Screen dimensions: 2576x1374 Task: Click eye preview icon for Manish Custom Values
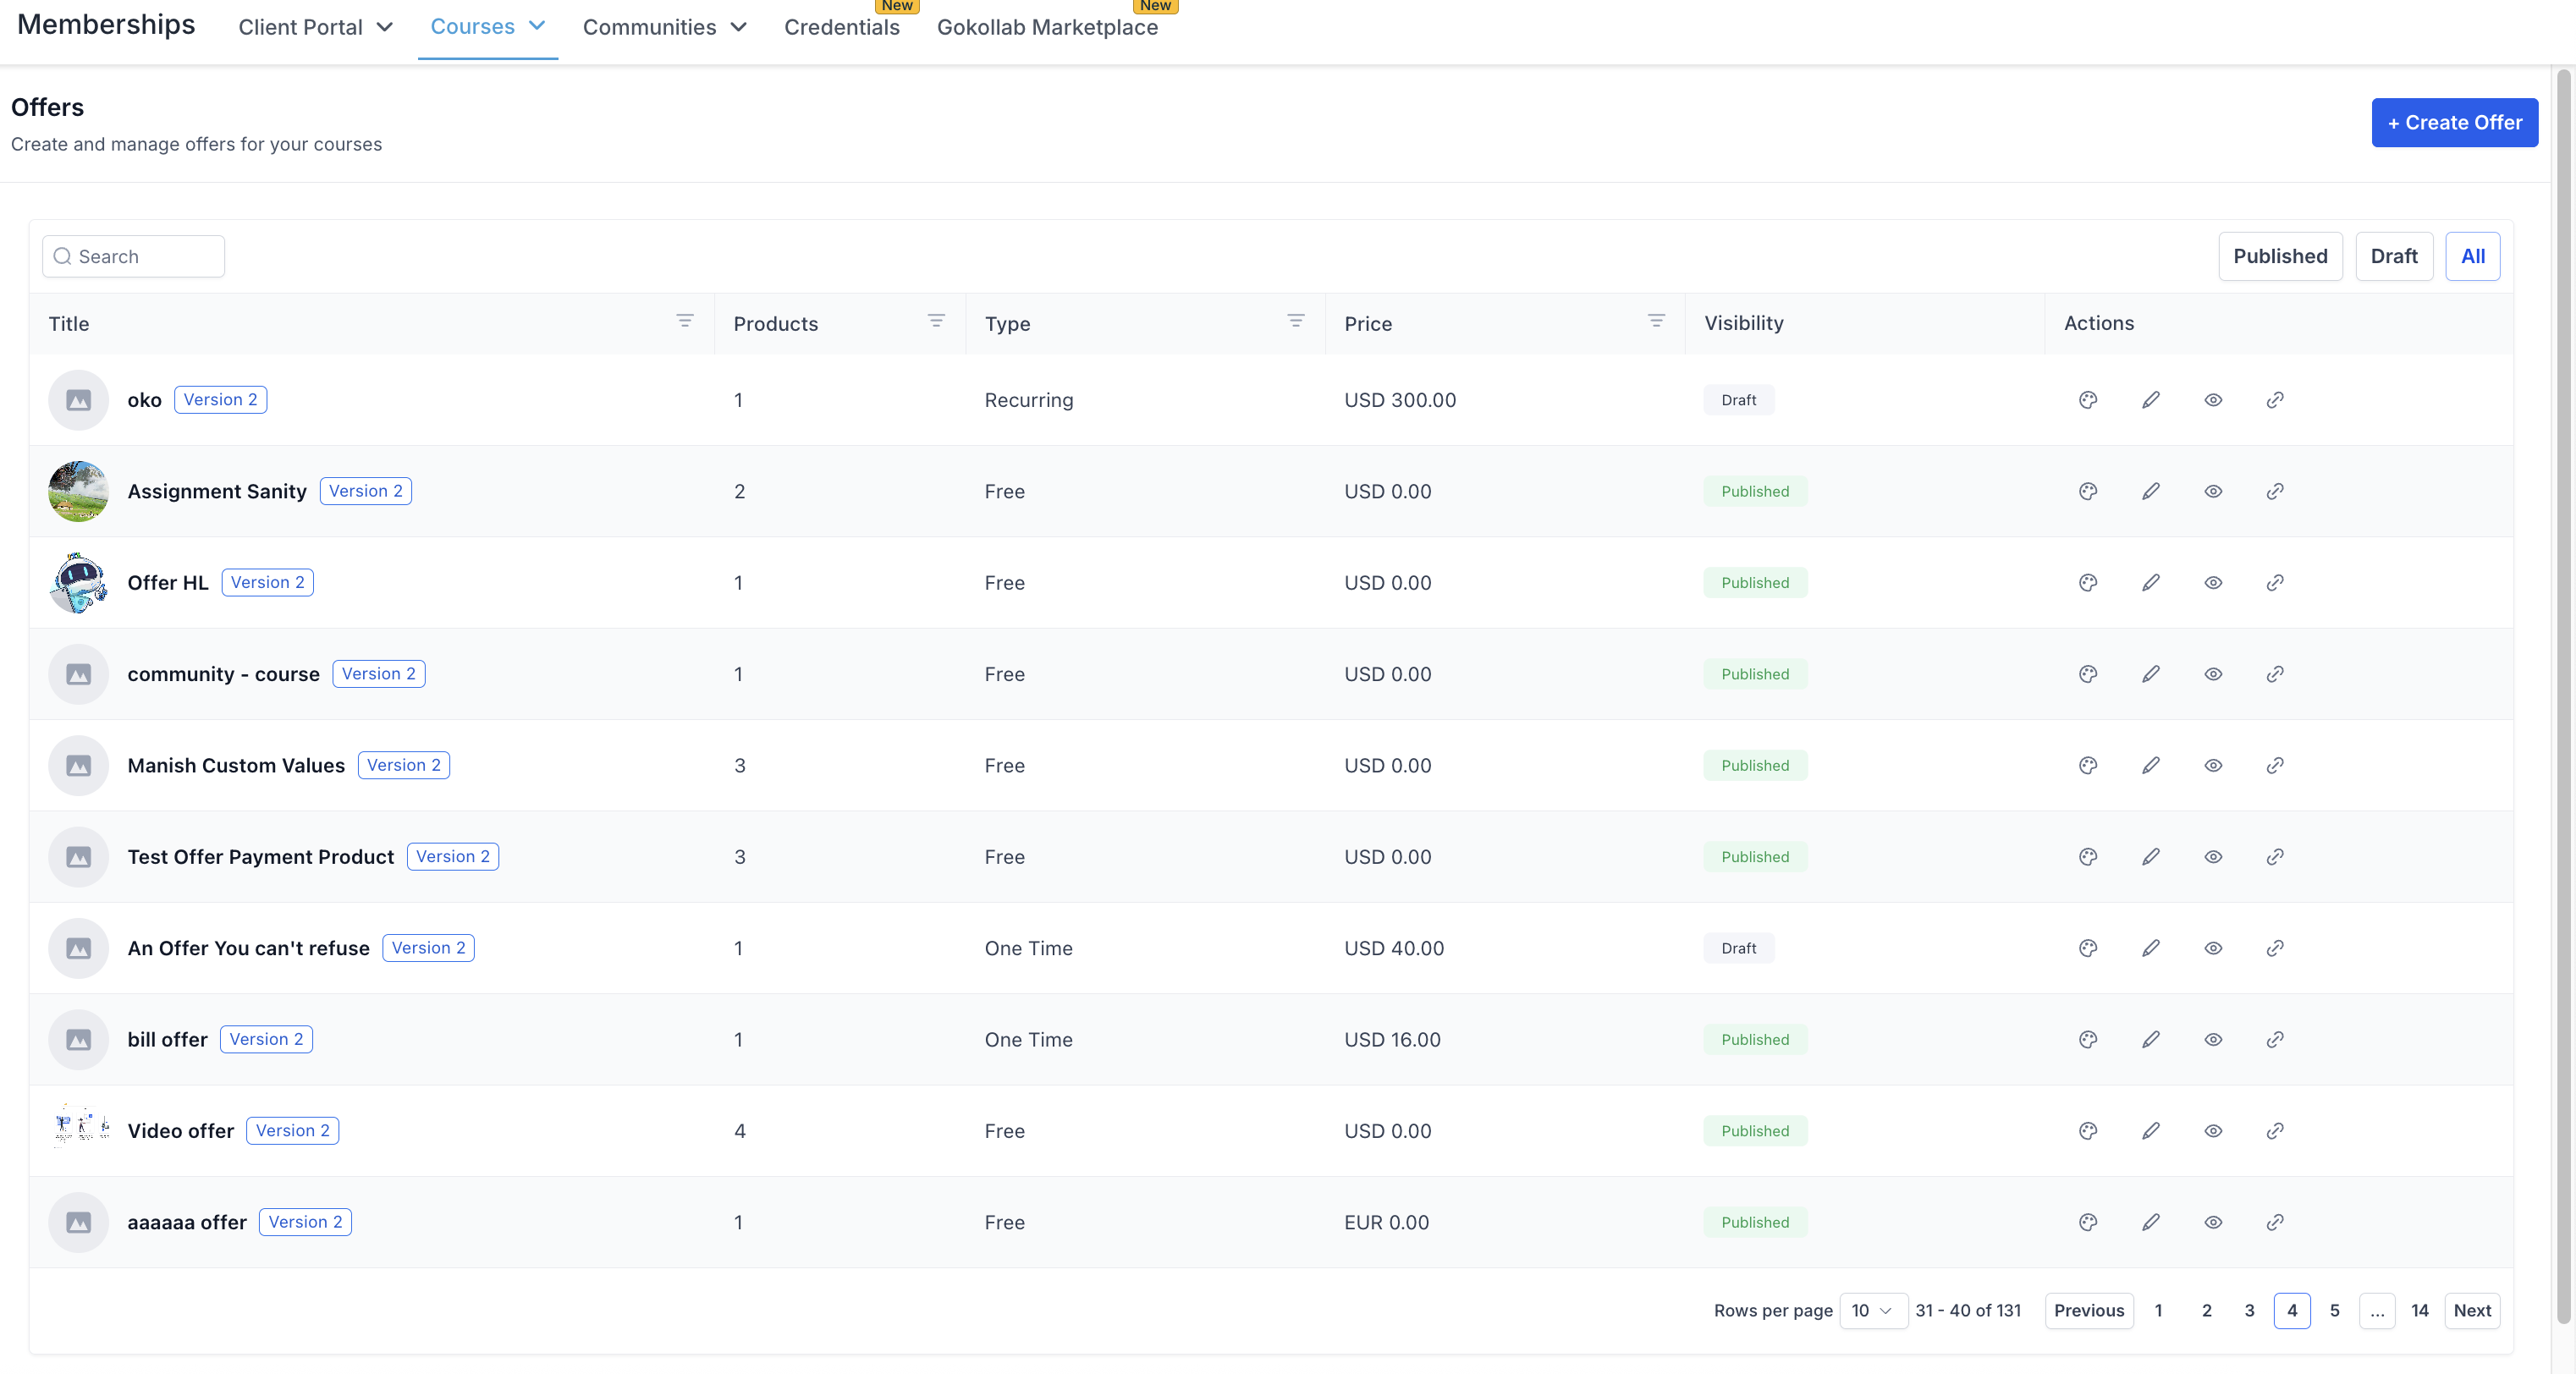click(x=2213, y=765)
